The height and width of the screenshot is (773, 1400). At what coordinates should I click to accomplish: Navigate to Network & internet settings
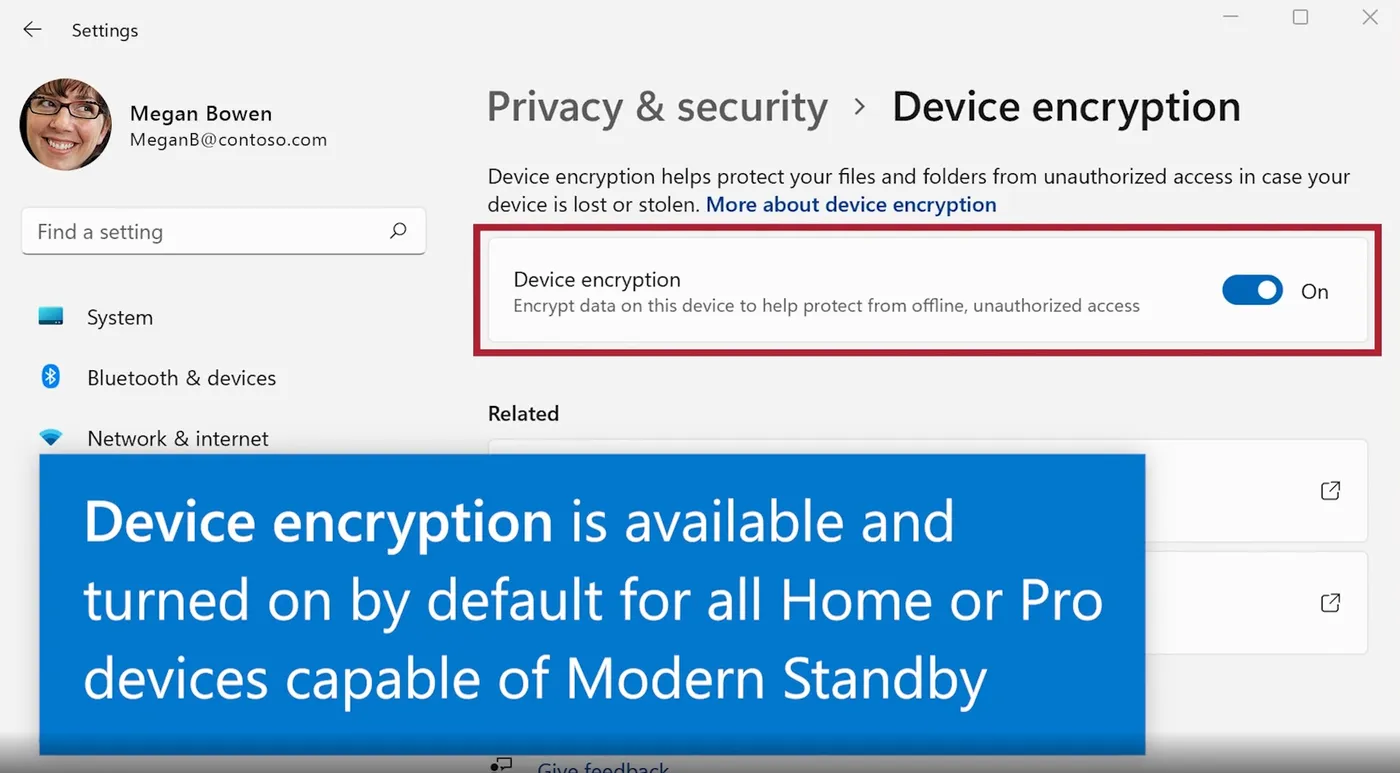(178, 439)
